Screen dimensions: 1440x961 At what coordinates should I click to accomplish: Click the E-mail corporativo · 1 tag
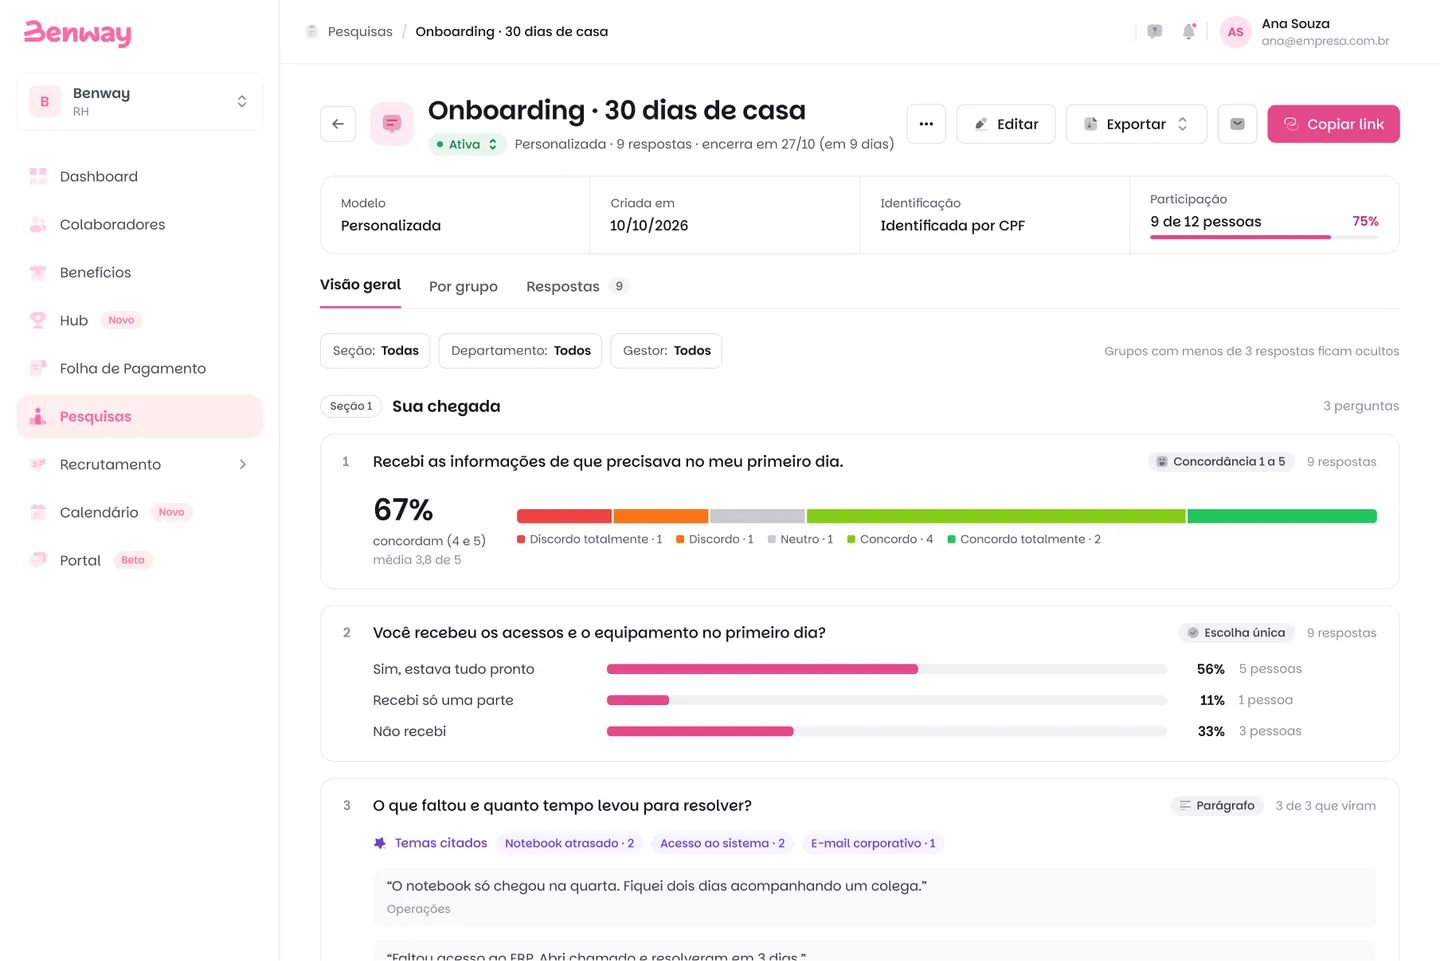873,843
